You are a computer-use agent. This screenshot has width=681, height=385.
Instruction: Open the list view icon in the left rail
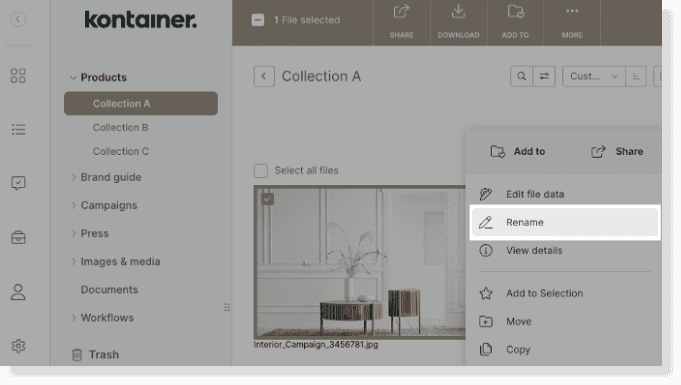[x=18, y=129]
